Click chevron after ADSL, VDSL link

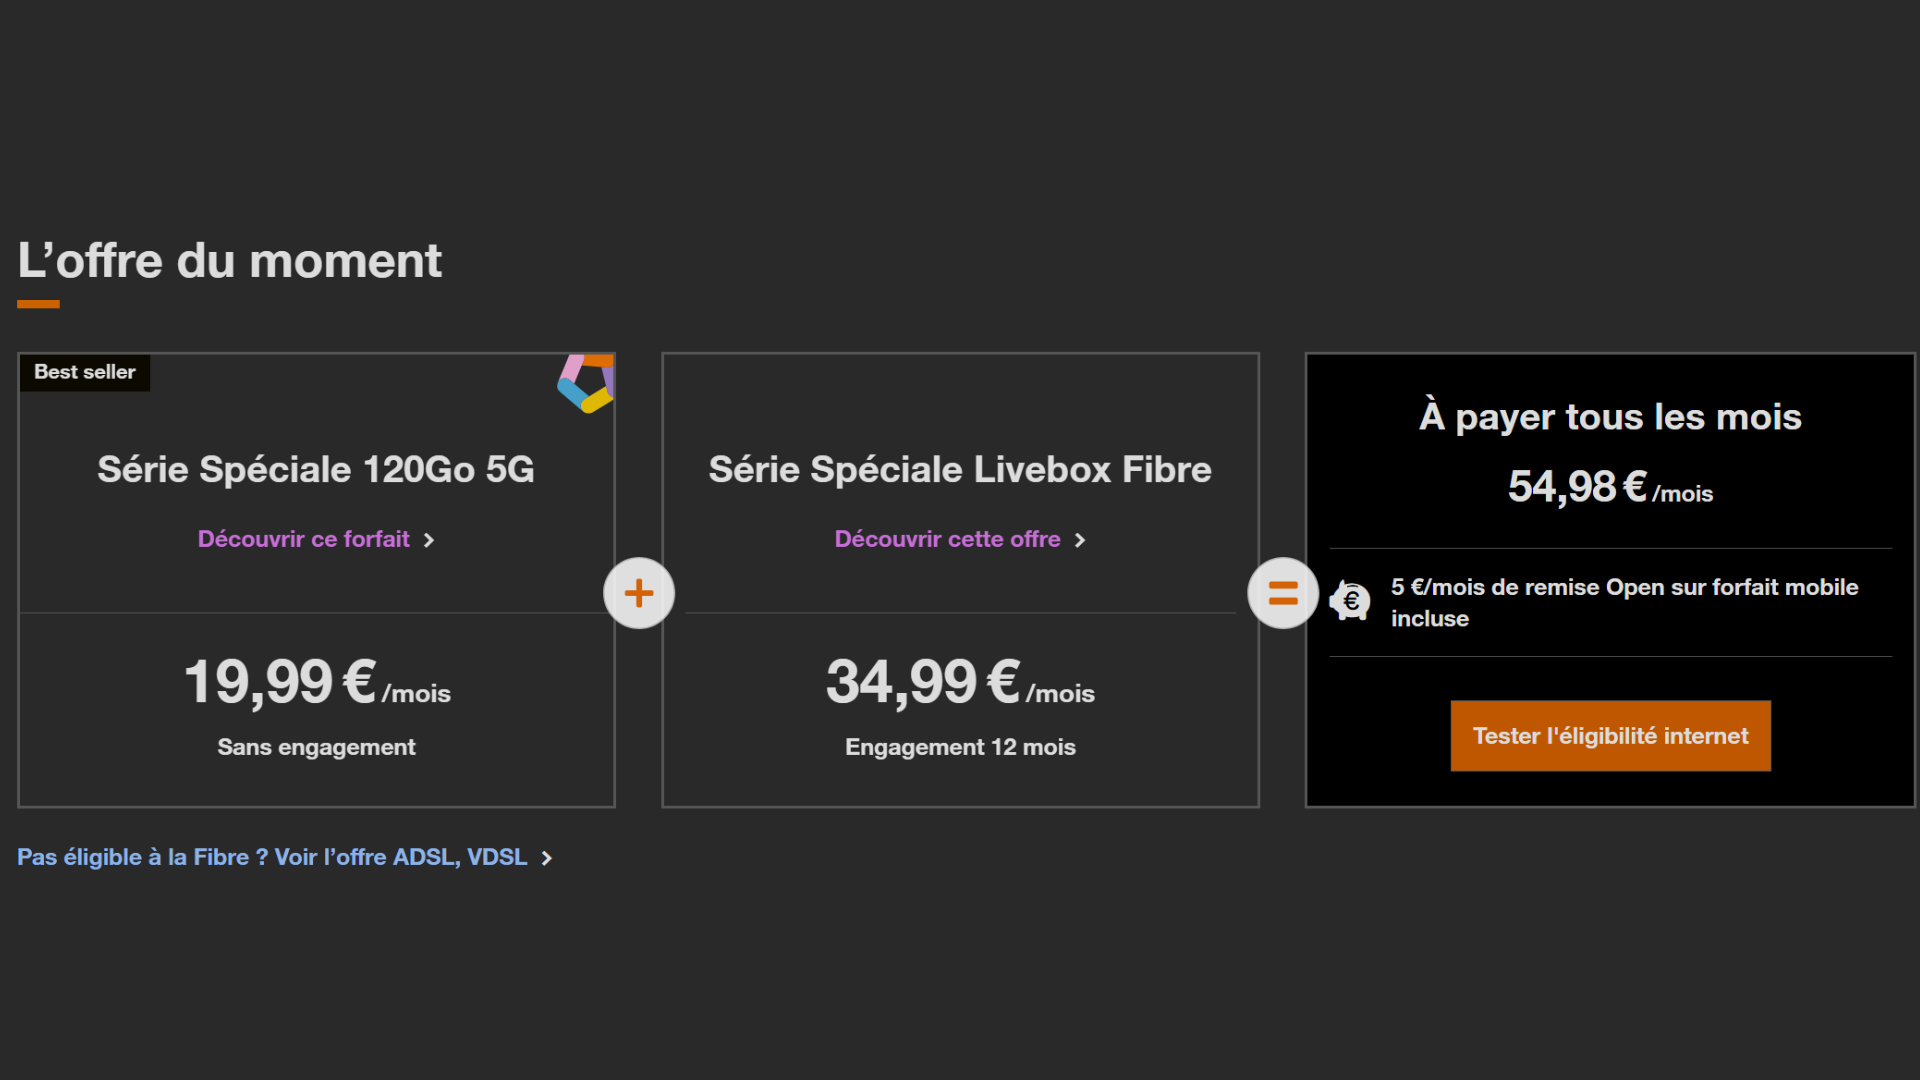pyautogui.click(x=546, y=858)
